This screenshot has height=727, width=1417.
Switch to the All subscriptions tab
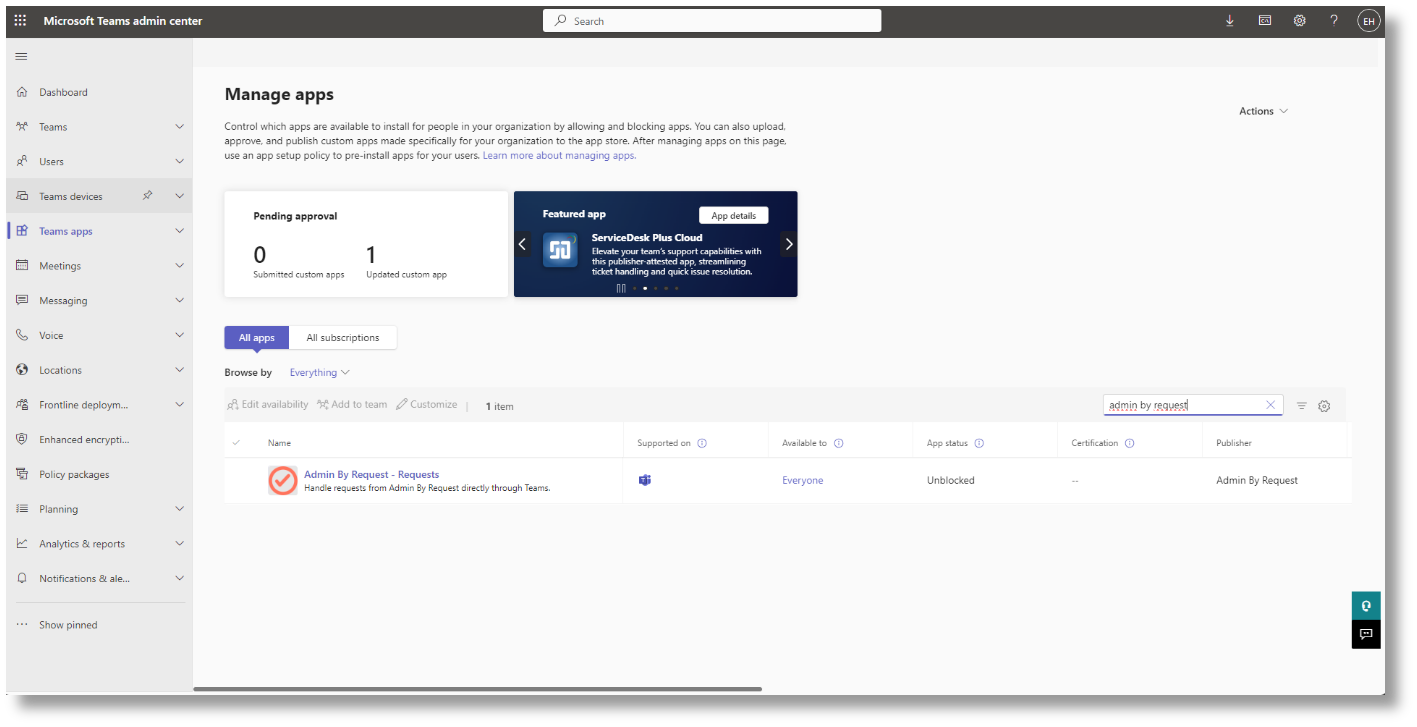coord(343,338)
